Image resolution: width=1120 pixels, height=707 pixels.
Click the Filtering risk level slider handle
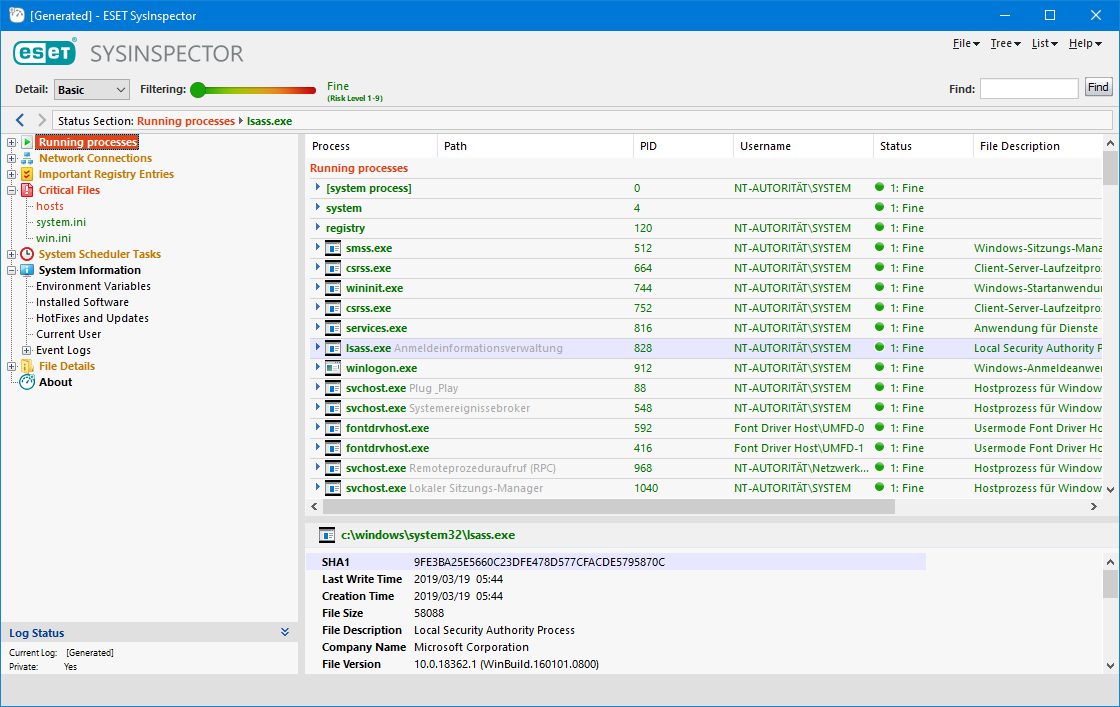click(198, 90)
